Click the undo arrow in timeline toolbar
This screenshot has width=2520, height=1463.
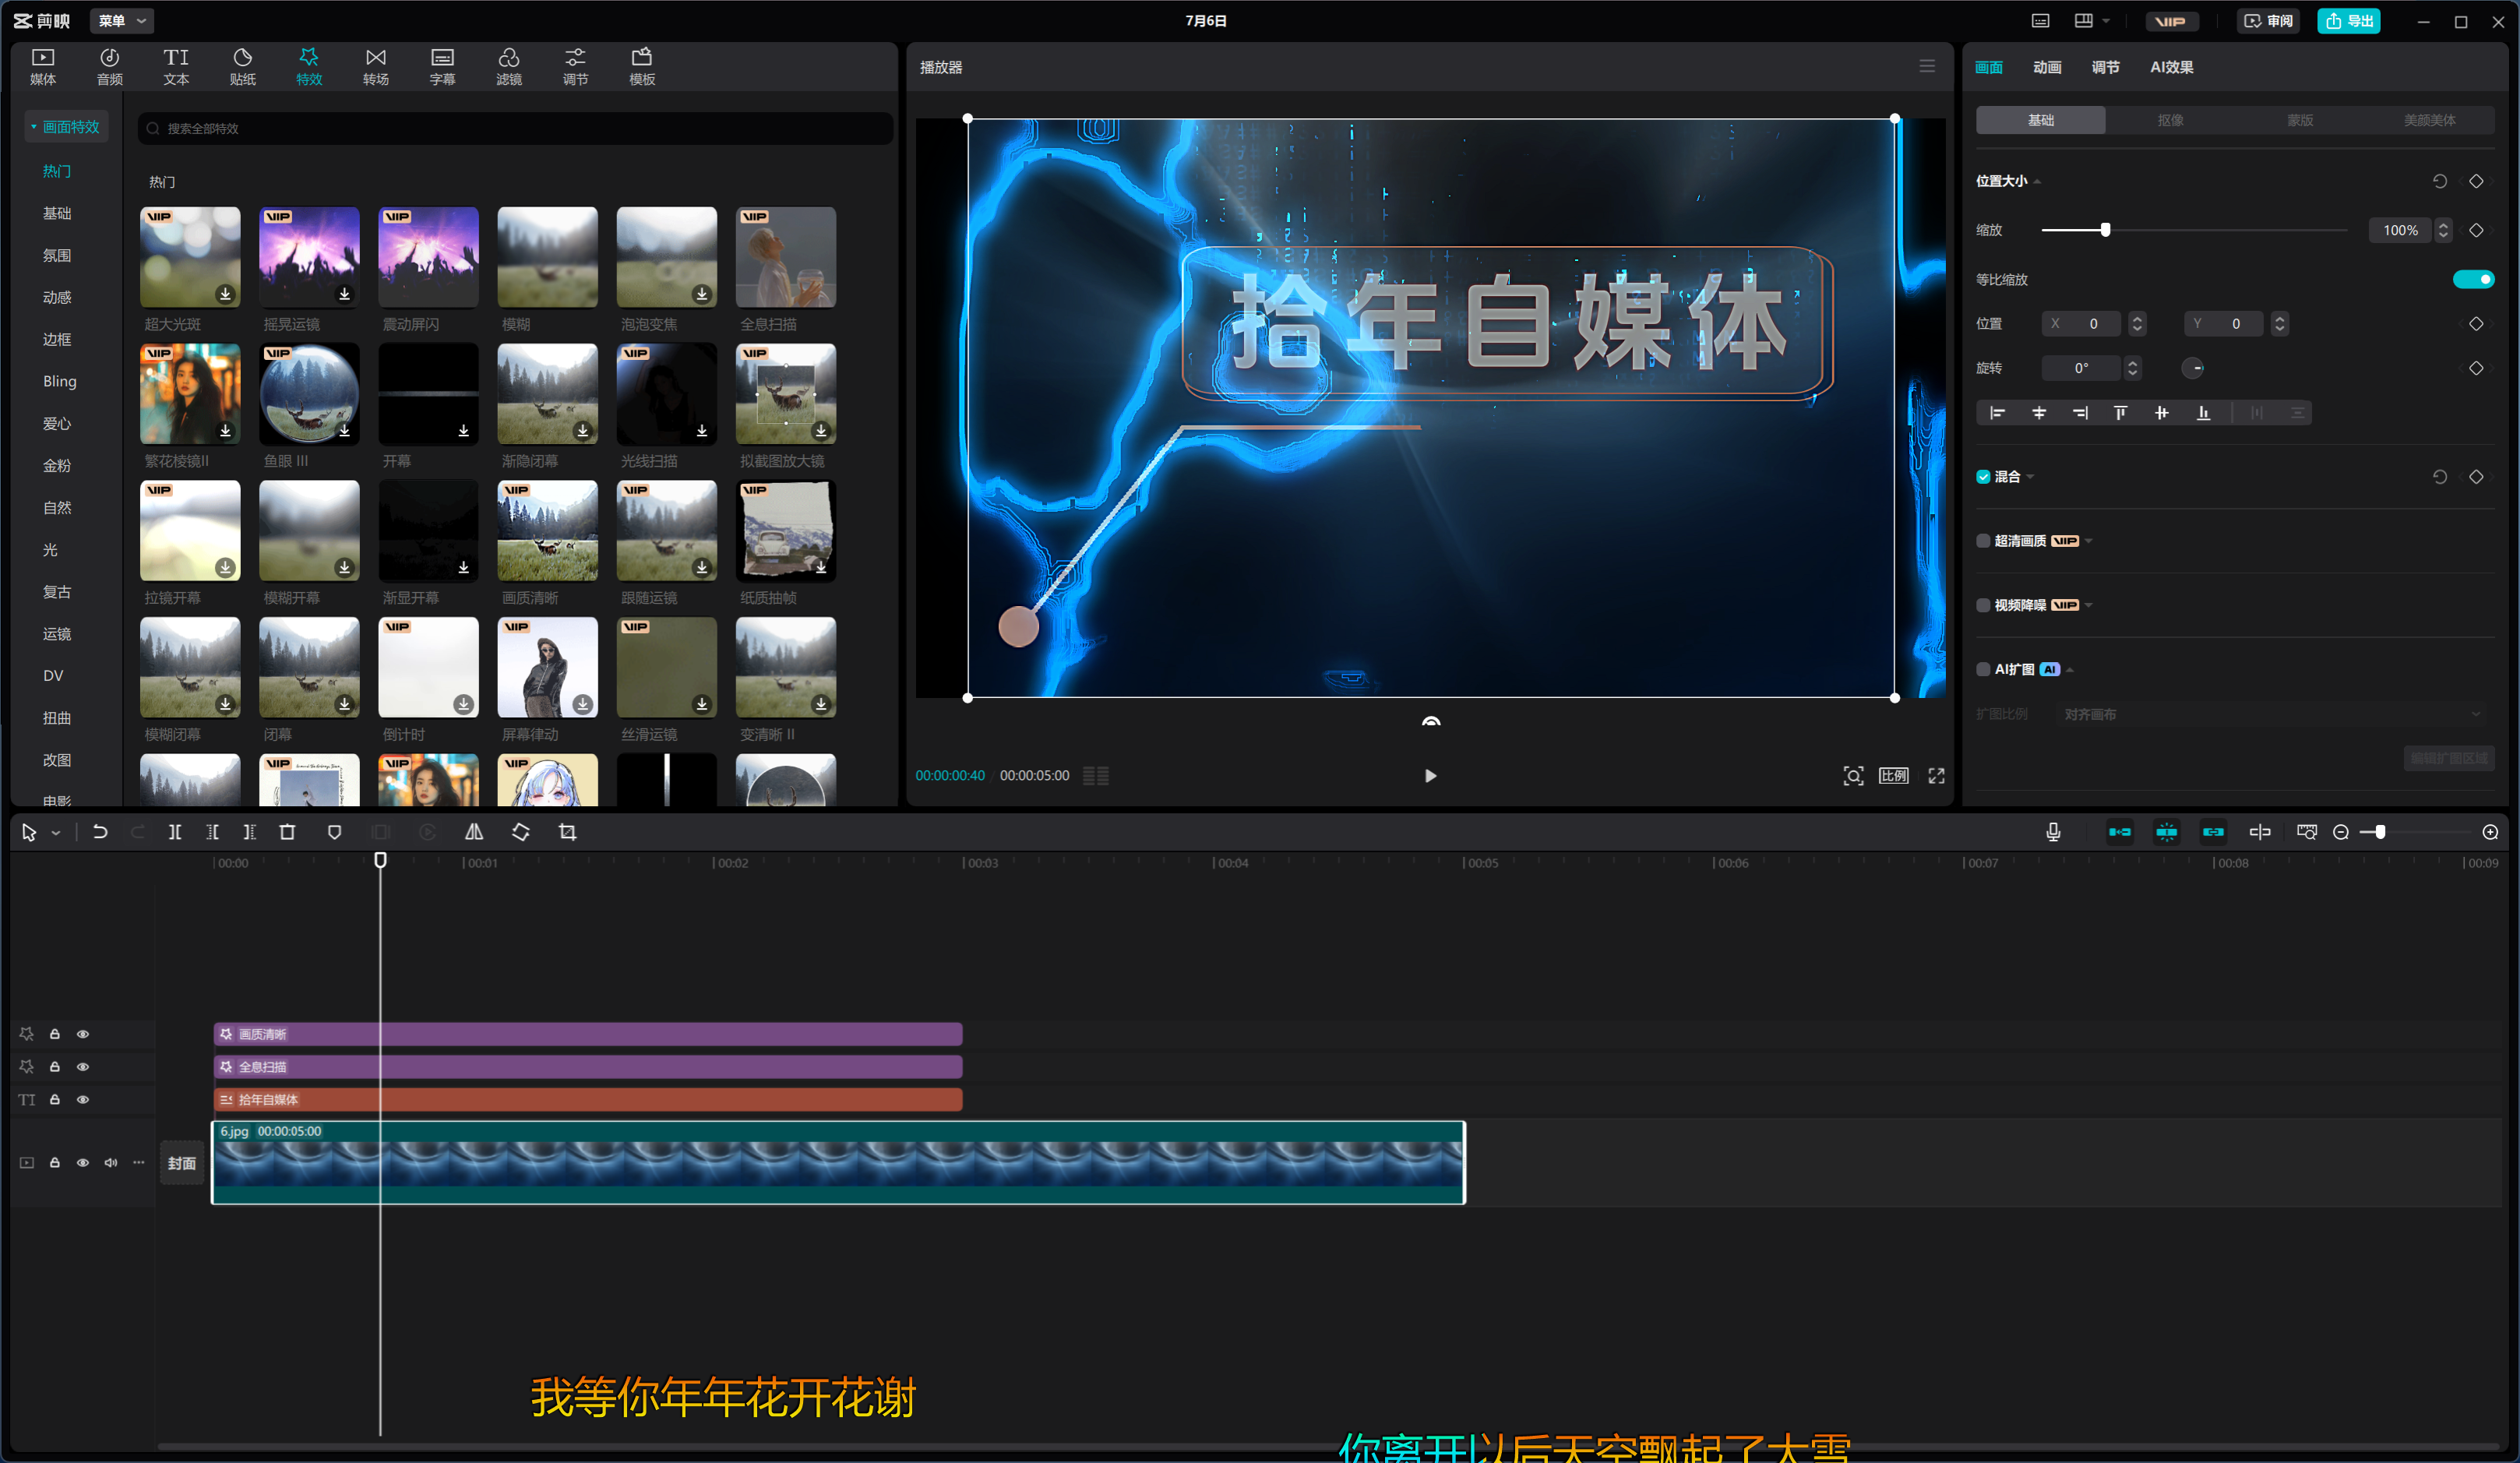(100, 832)
